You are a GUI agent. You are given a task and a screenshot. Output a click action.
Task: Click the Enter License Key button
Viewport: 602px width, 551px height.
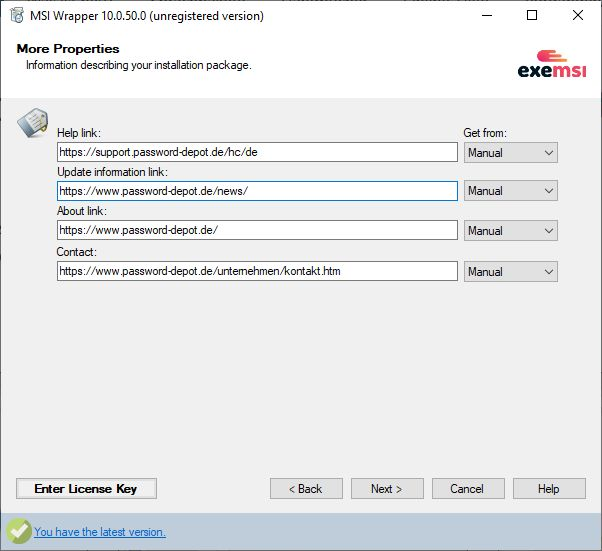(x=86, y=488)
